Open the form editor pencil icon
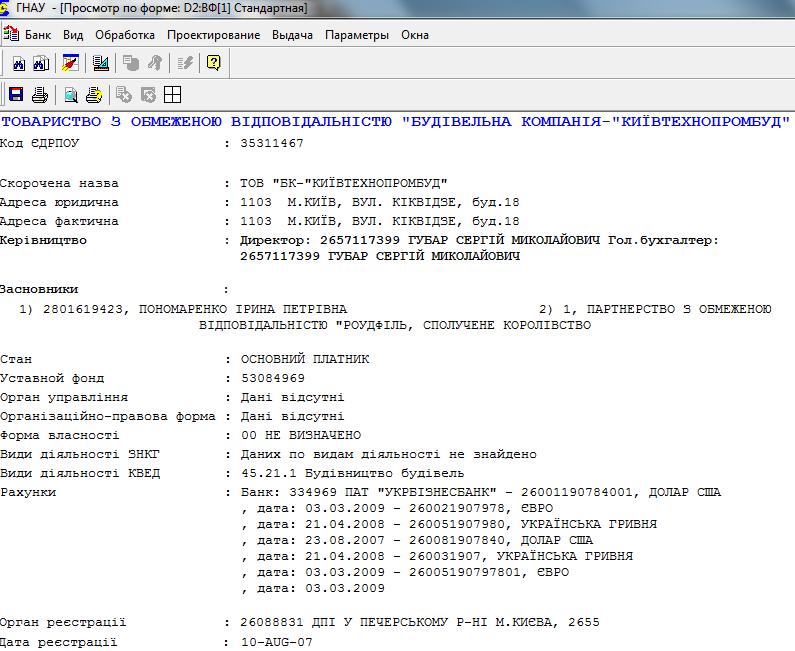 (70, 63)
